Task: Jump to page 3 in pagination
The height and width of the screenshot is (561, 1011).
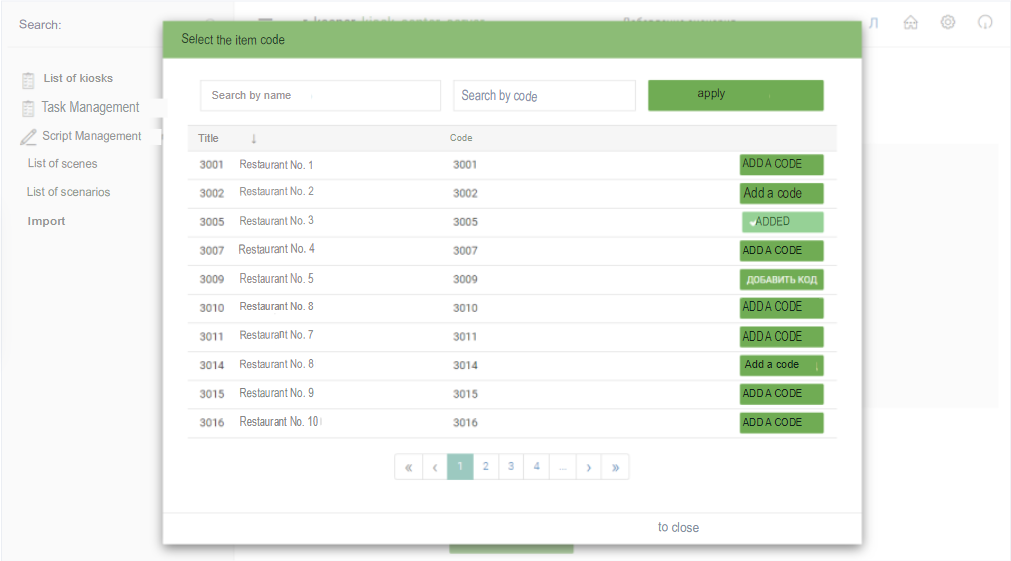Action: click(x=511, y=467)
